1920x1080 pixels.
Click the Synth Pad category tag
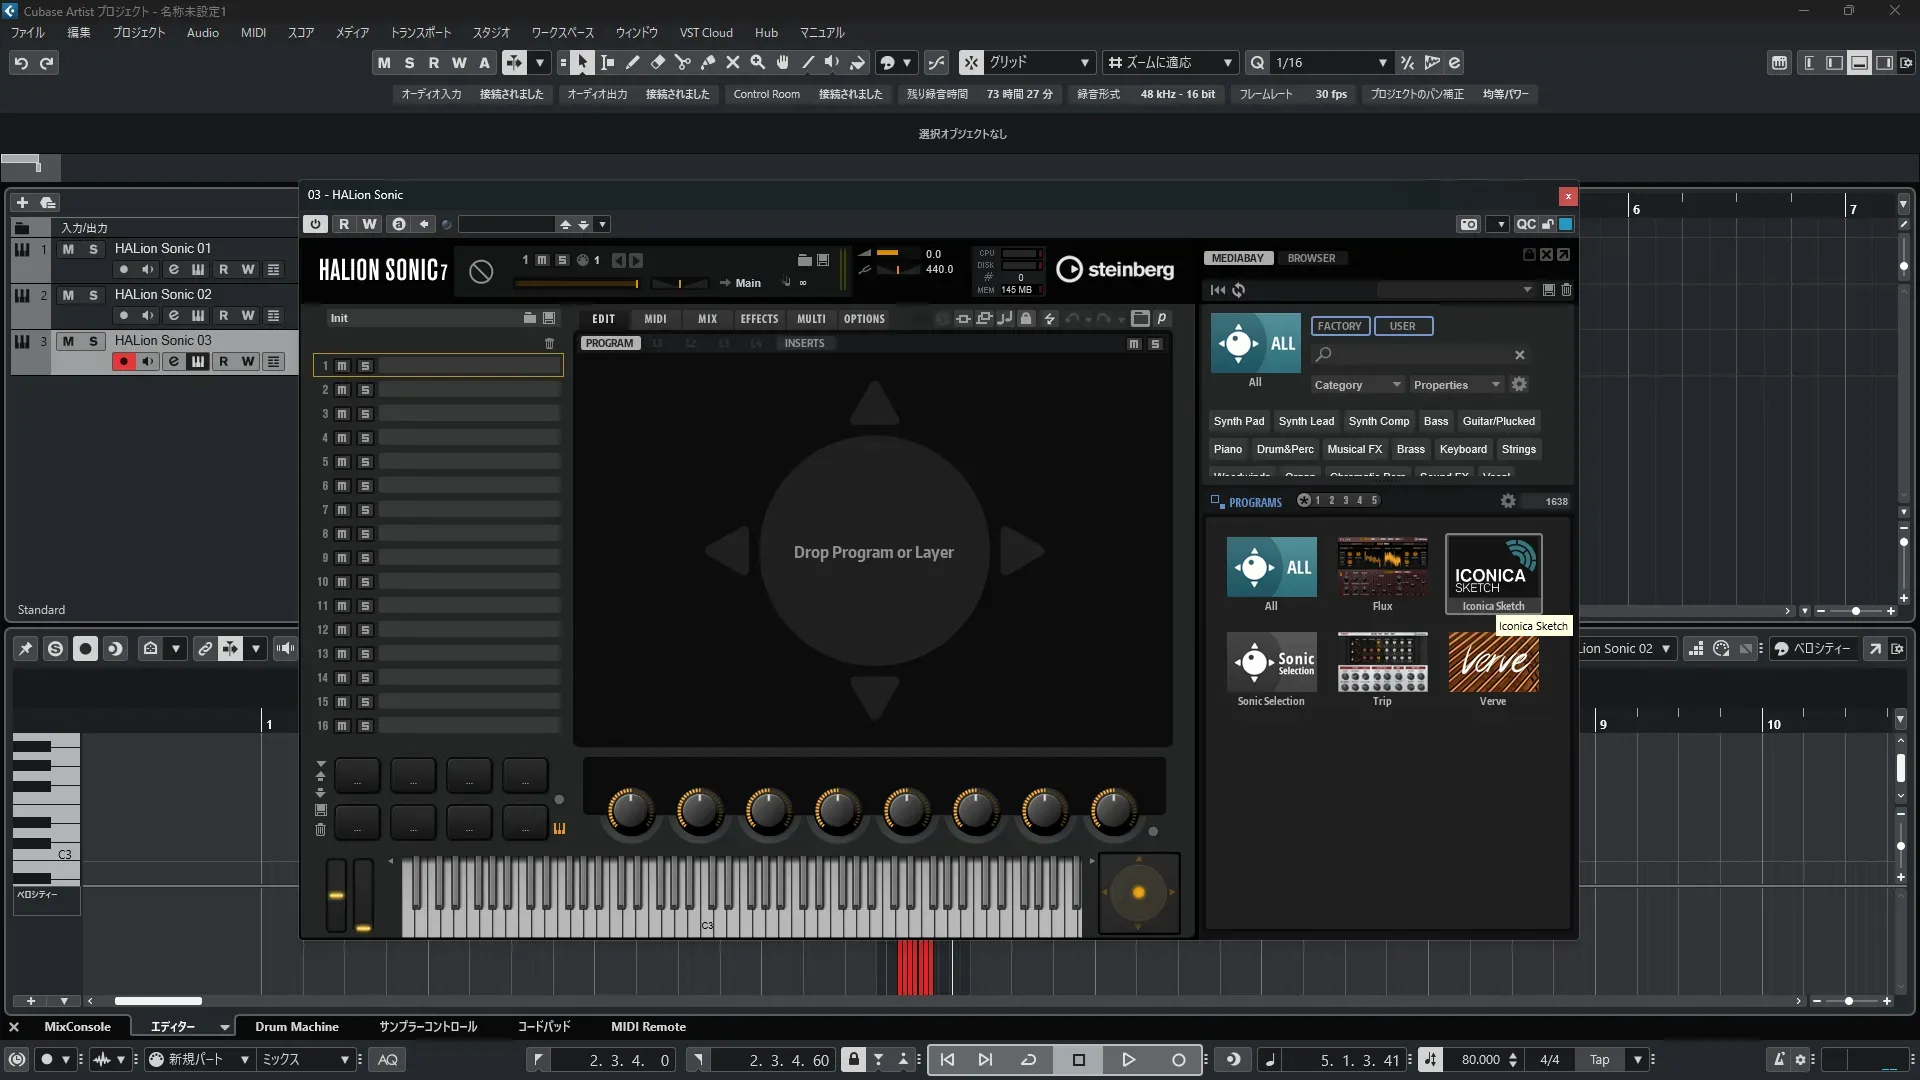[1238, 421]
